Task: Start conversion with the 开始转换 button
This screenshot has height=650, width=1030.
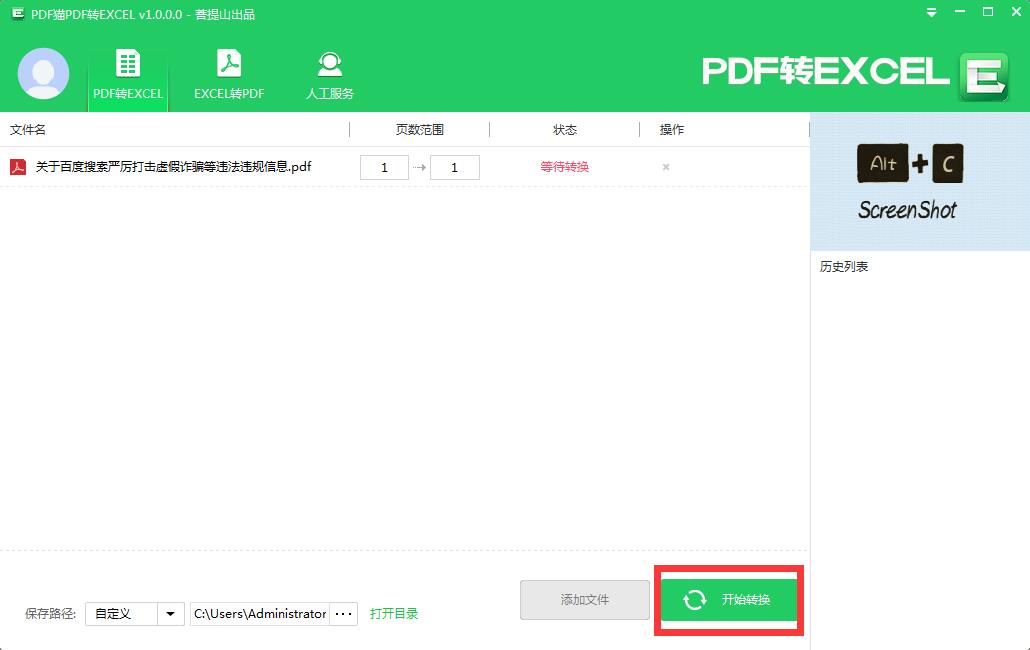Action: [728, 600]
